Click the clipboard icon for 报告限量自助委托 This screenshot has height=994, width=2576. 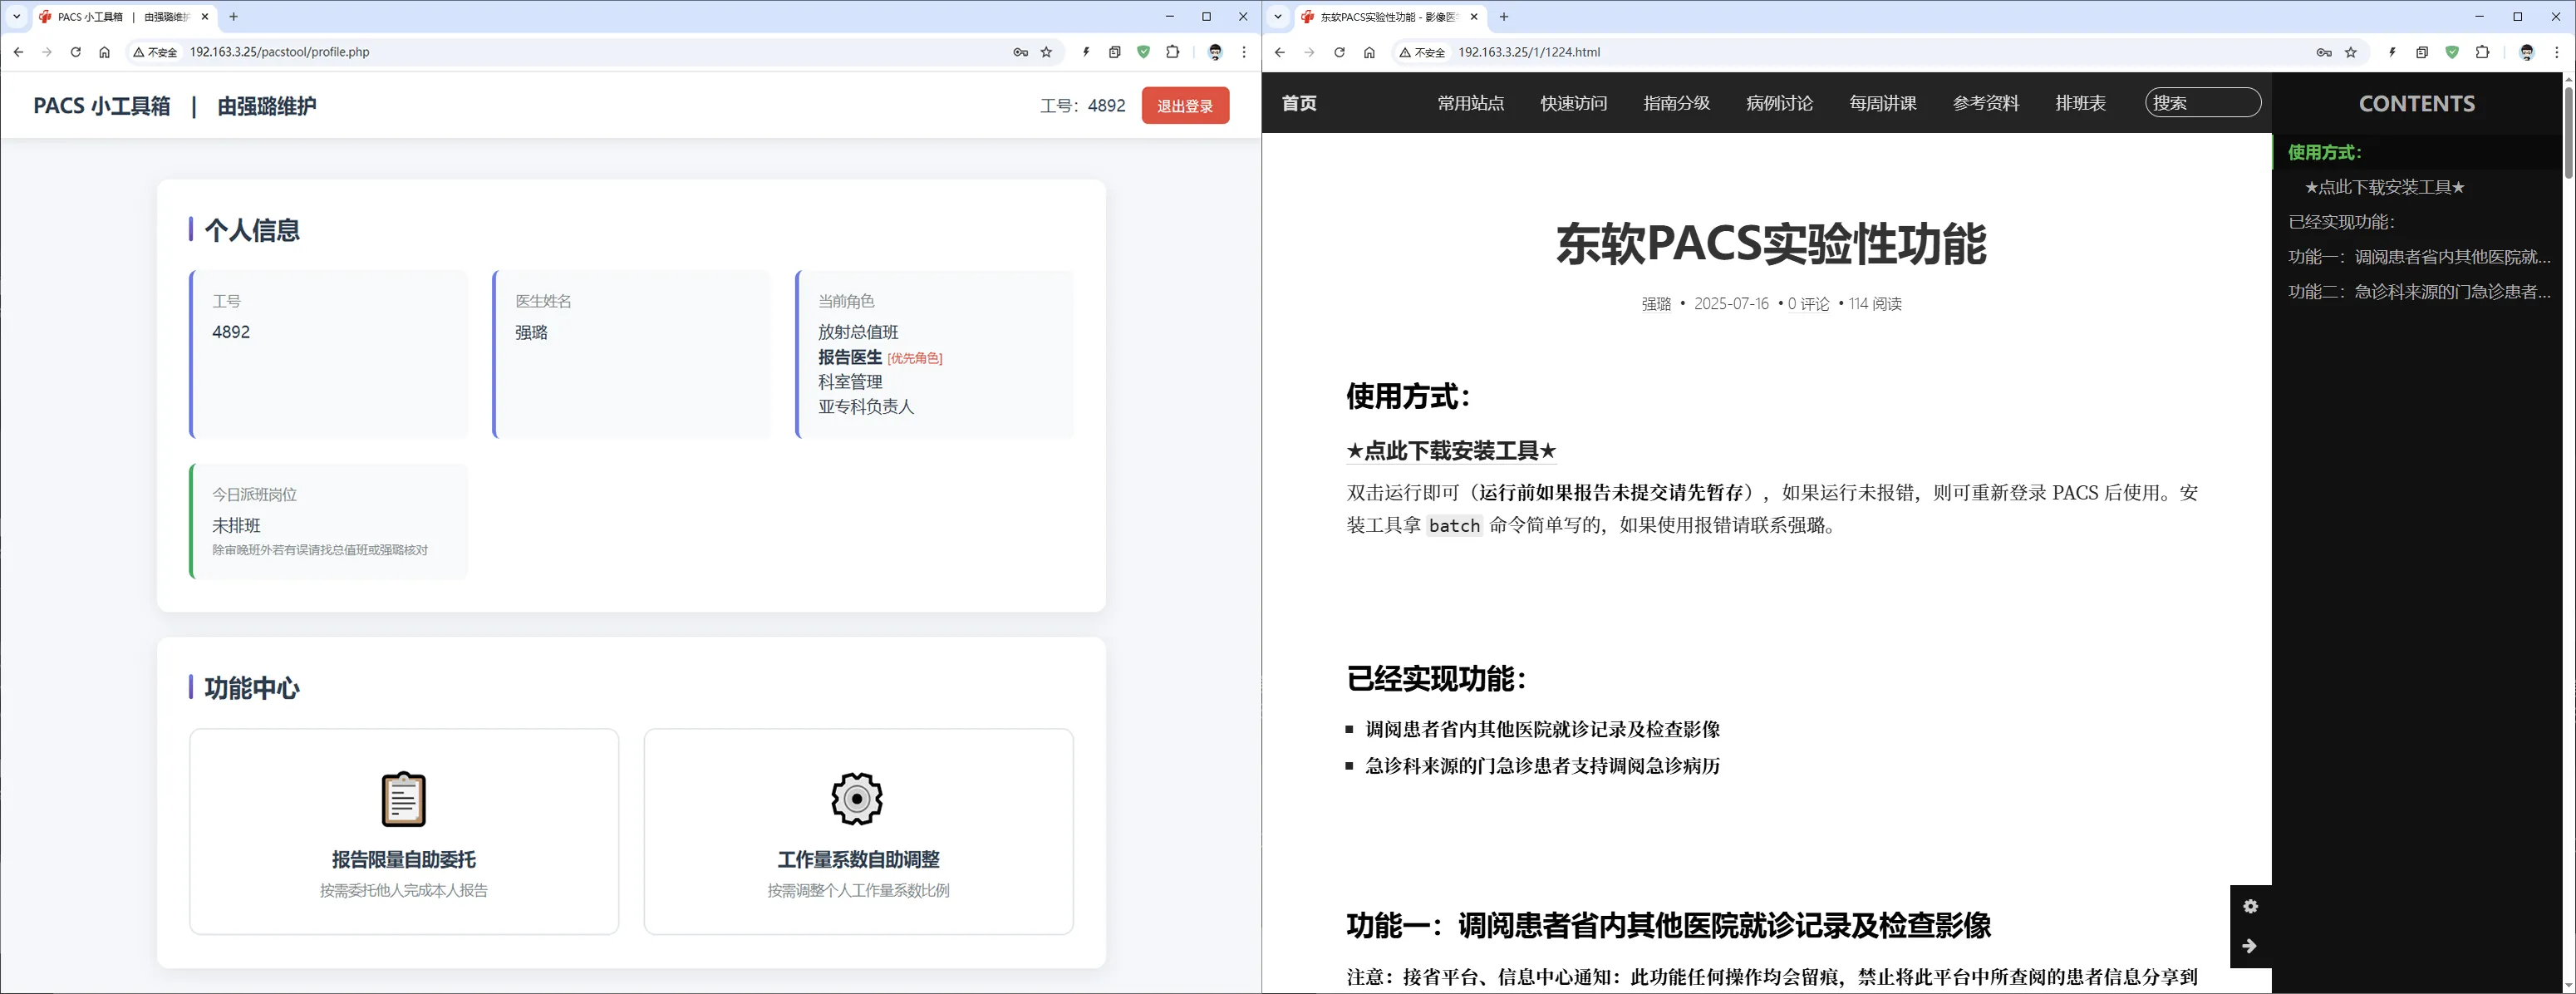click(404, 799)
